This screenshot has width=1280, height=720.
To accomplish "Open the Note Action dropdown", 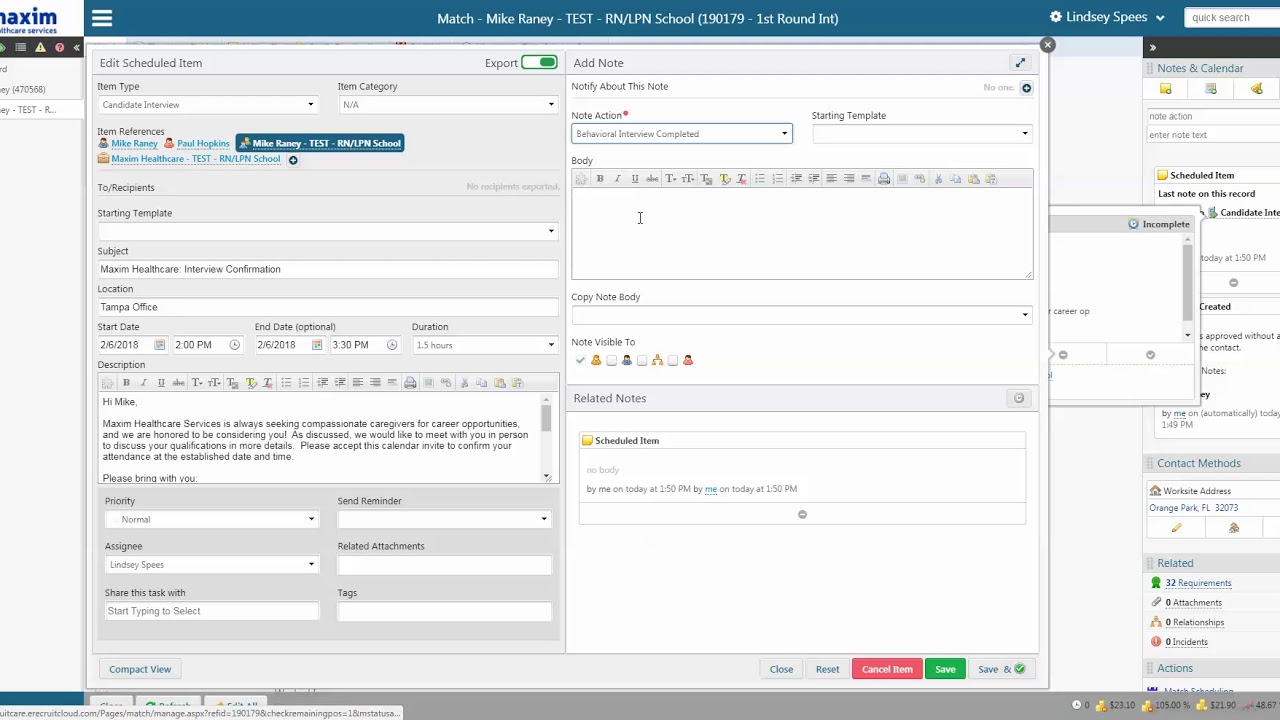I will click(682, 134).
